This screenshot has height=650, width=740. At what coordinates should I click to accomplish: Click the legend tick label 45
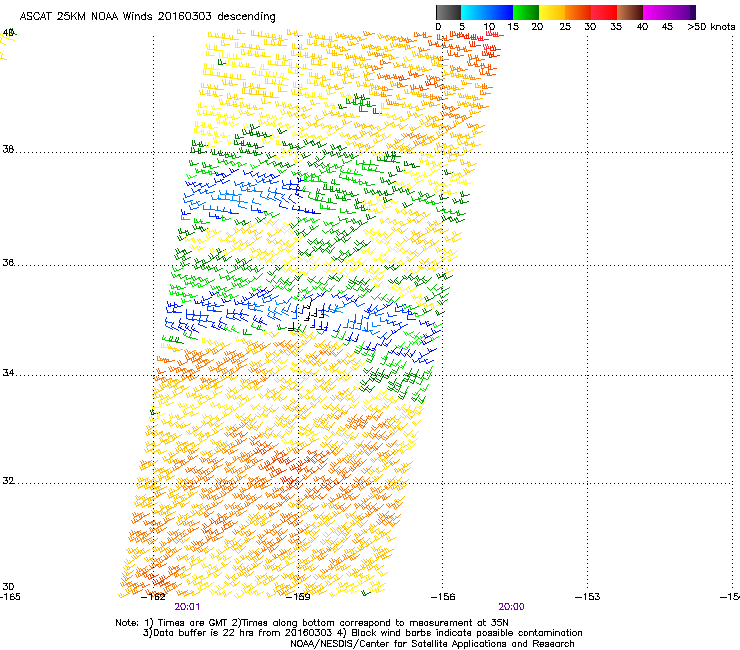pos(667,27)
